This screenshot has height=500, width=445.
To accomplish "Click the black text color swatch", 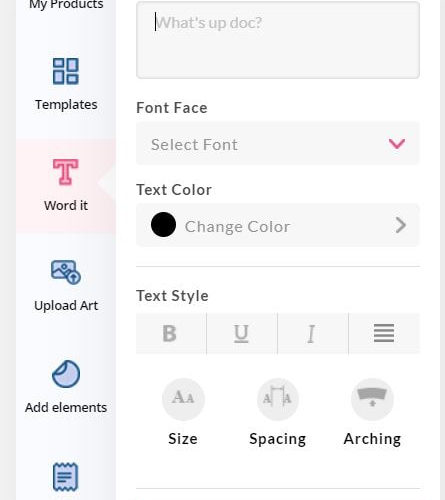I will point(163,225).
